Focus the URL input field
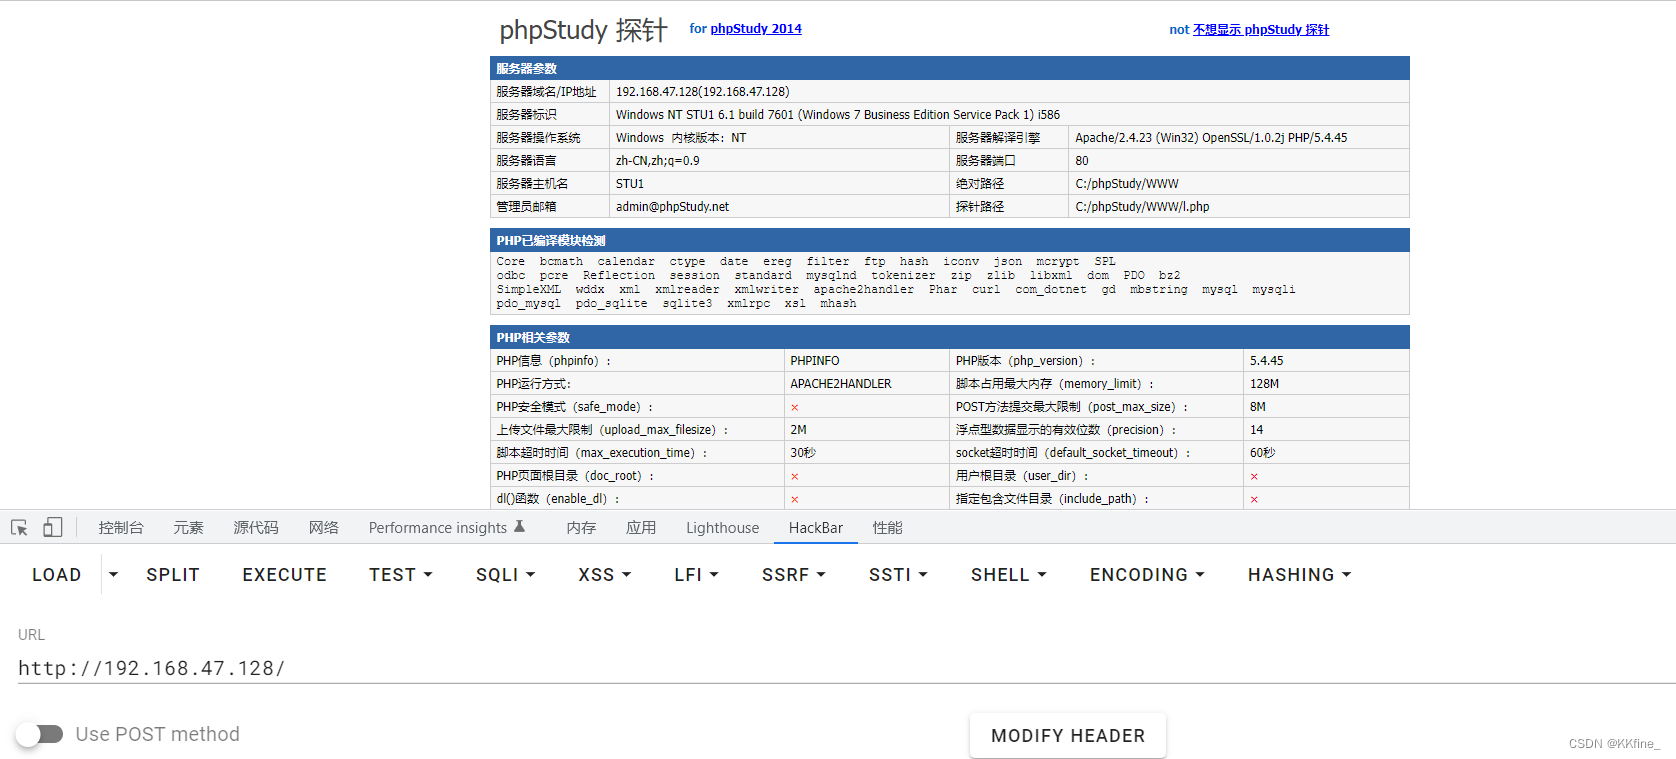This screenshot has height=759, width=1676. pos(846,668)
